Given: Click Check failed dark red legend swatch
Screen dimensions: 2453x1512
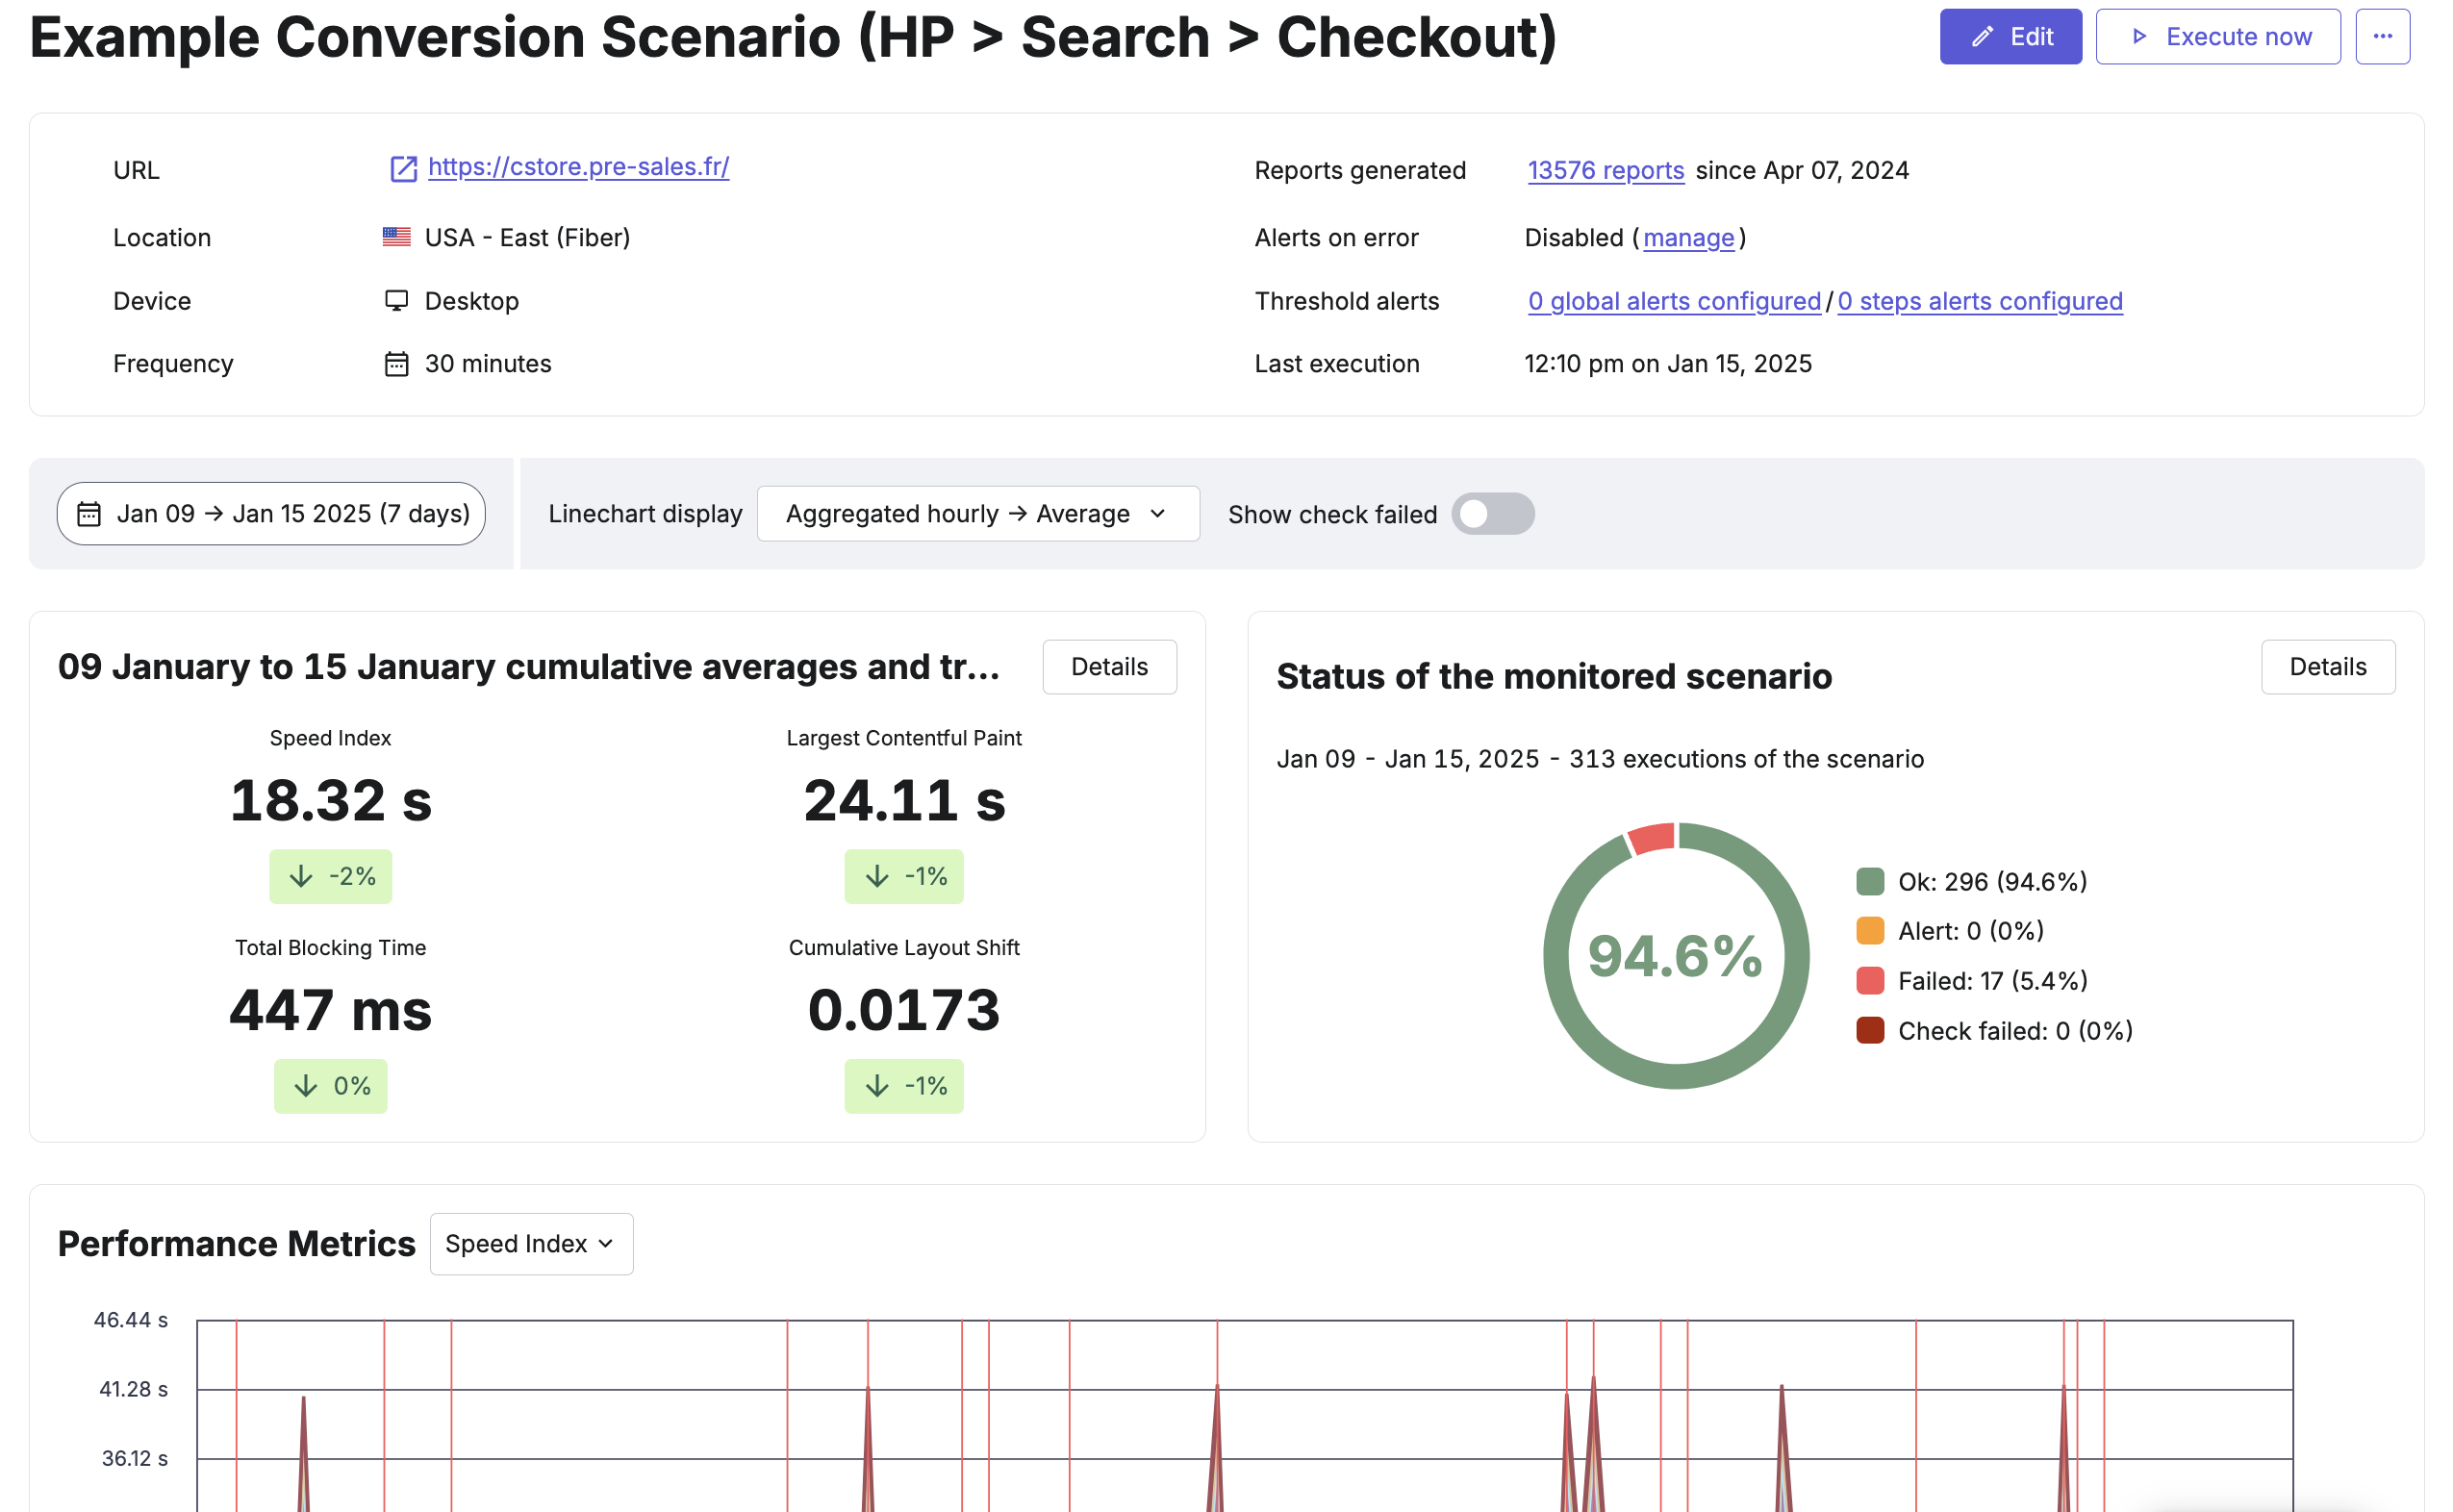Looking at the screenshot, I should [1870, 1031].
